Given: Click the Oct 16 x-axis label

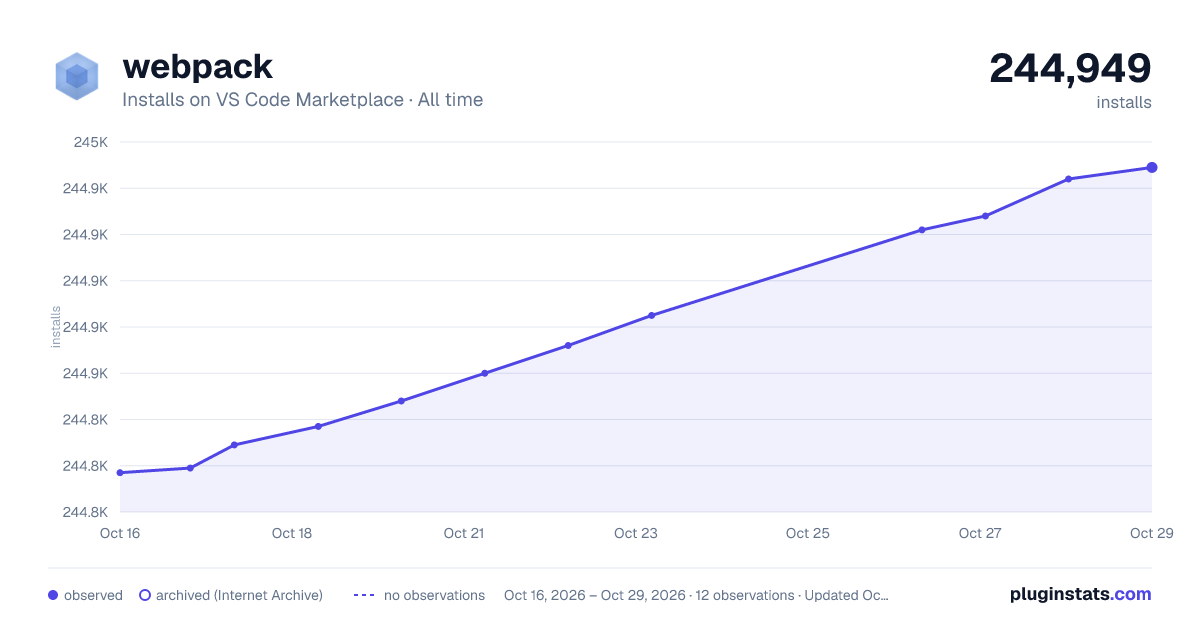Looking at the screenshot, I should [120, 533].
